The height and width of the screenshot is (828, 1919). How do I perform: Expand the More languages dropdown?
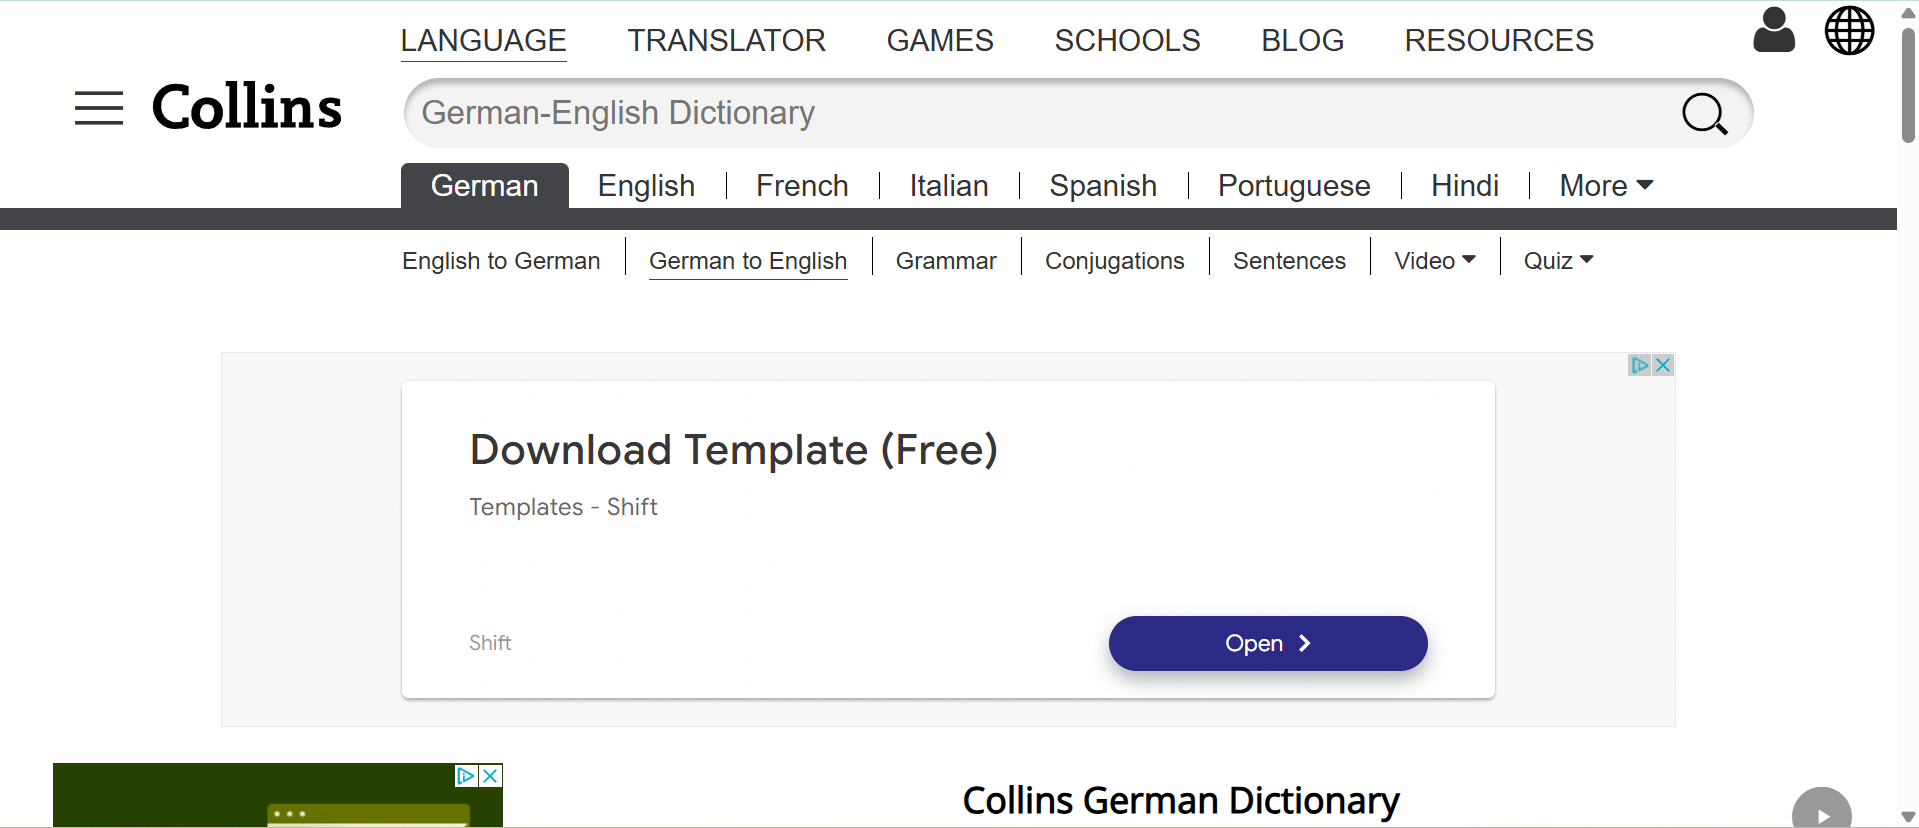click(1606, 186)
